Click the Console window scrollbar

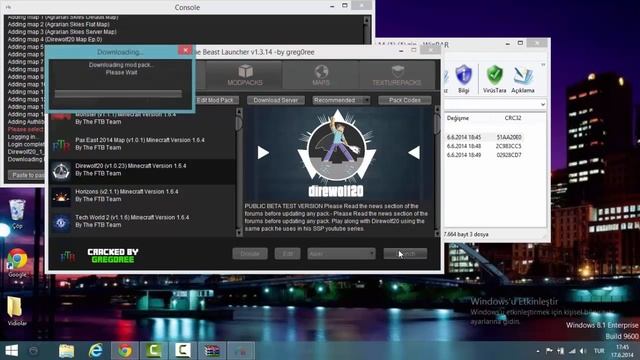pyautogui.click(x=366, y=29)
